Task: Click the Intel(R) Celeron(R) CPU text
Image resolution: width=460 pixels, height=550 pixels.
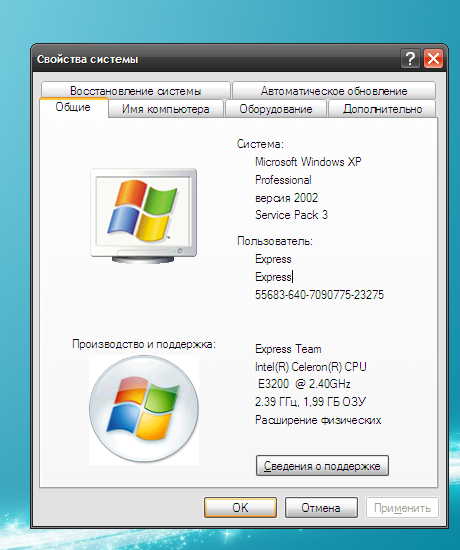Action: click(x=311, y=367)
